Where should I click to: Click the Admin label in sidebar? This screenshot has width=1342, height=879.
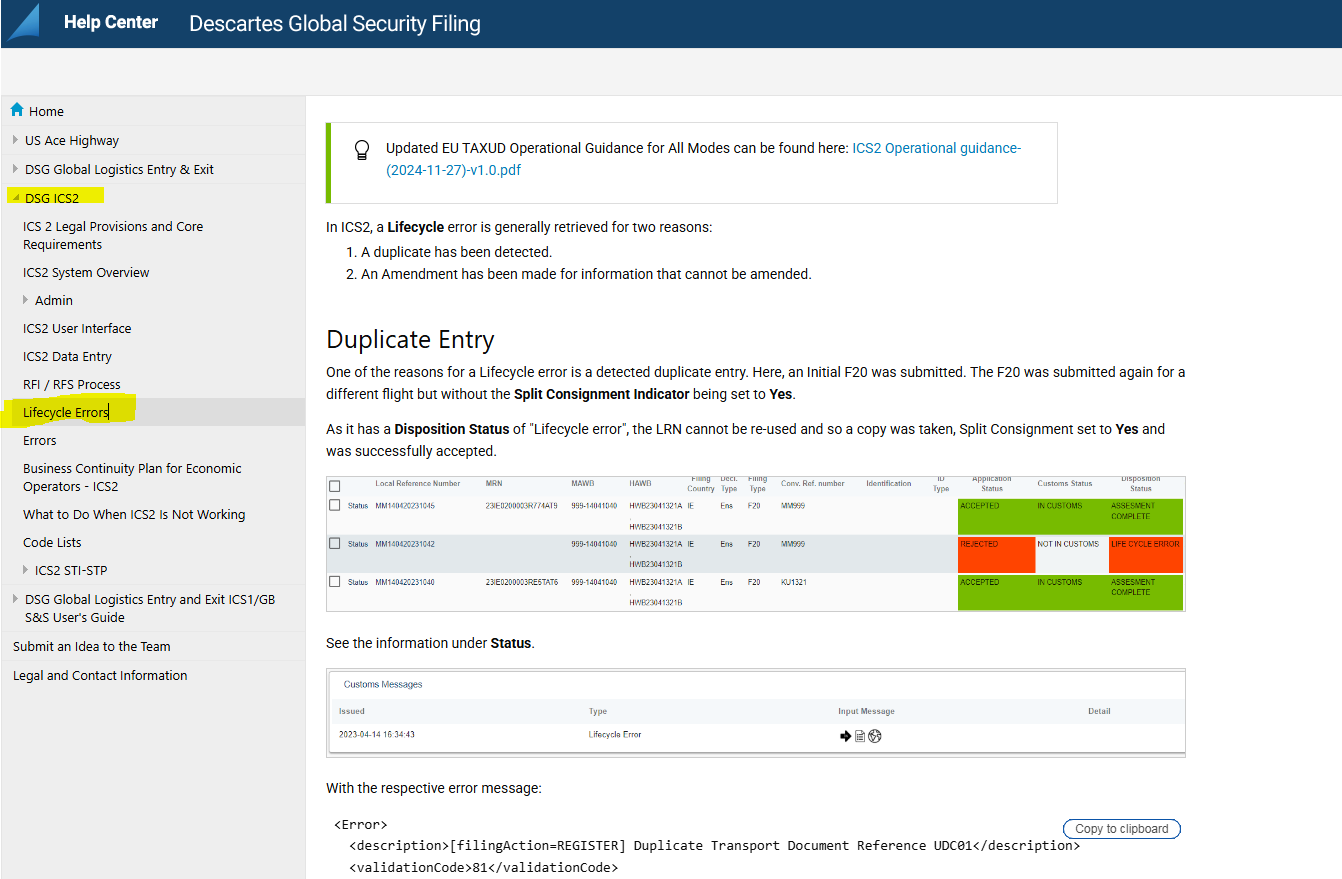[x=54, y=300]
